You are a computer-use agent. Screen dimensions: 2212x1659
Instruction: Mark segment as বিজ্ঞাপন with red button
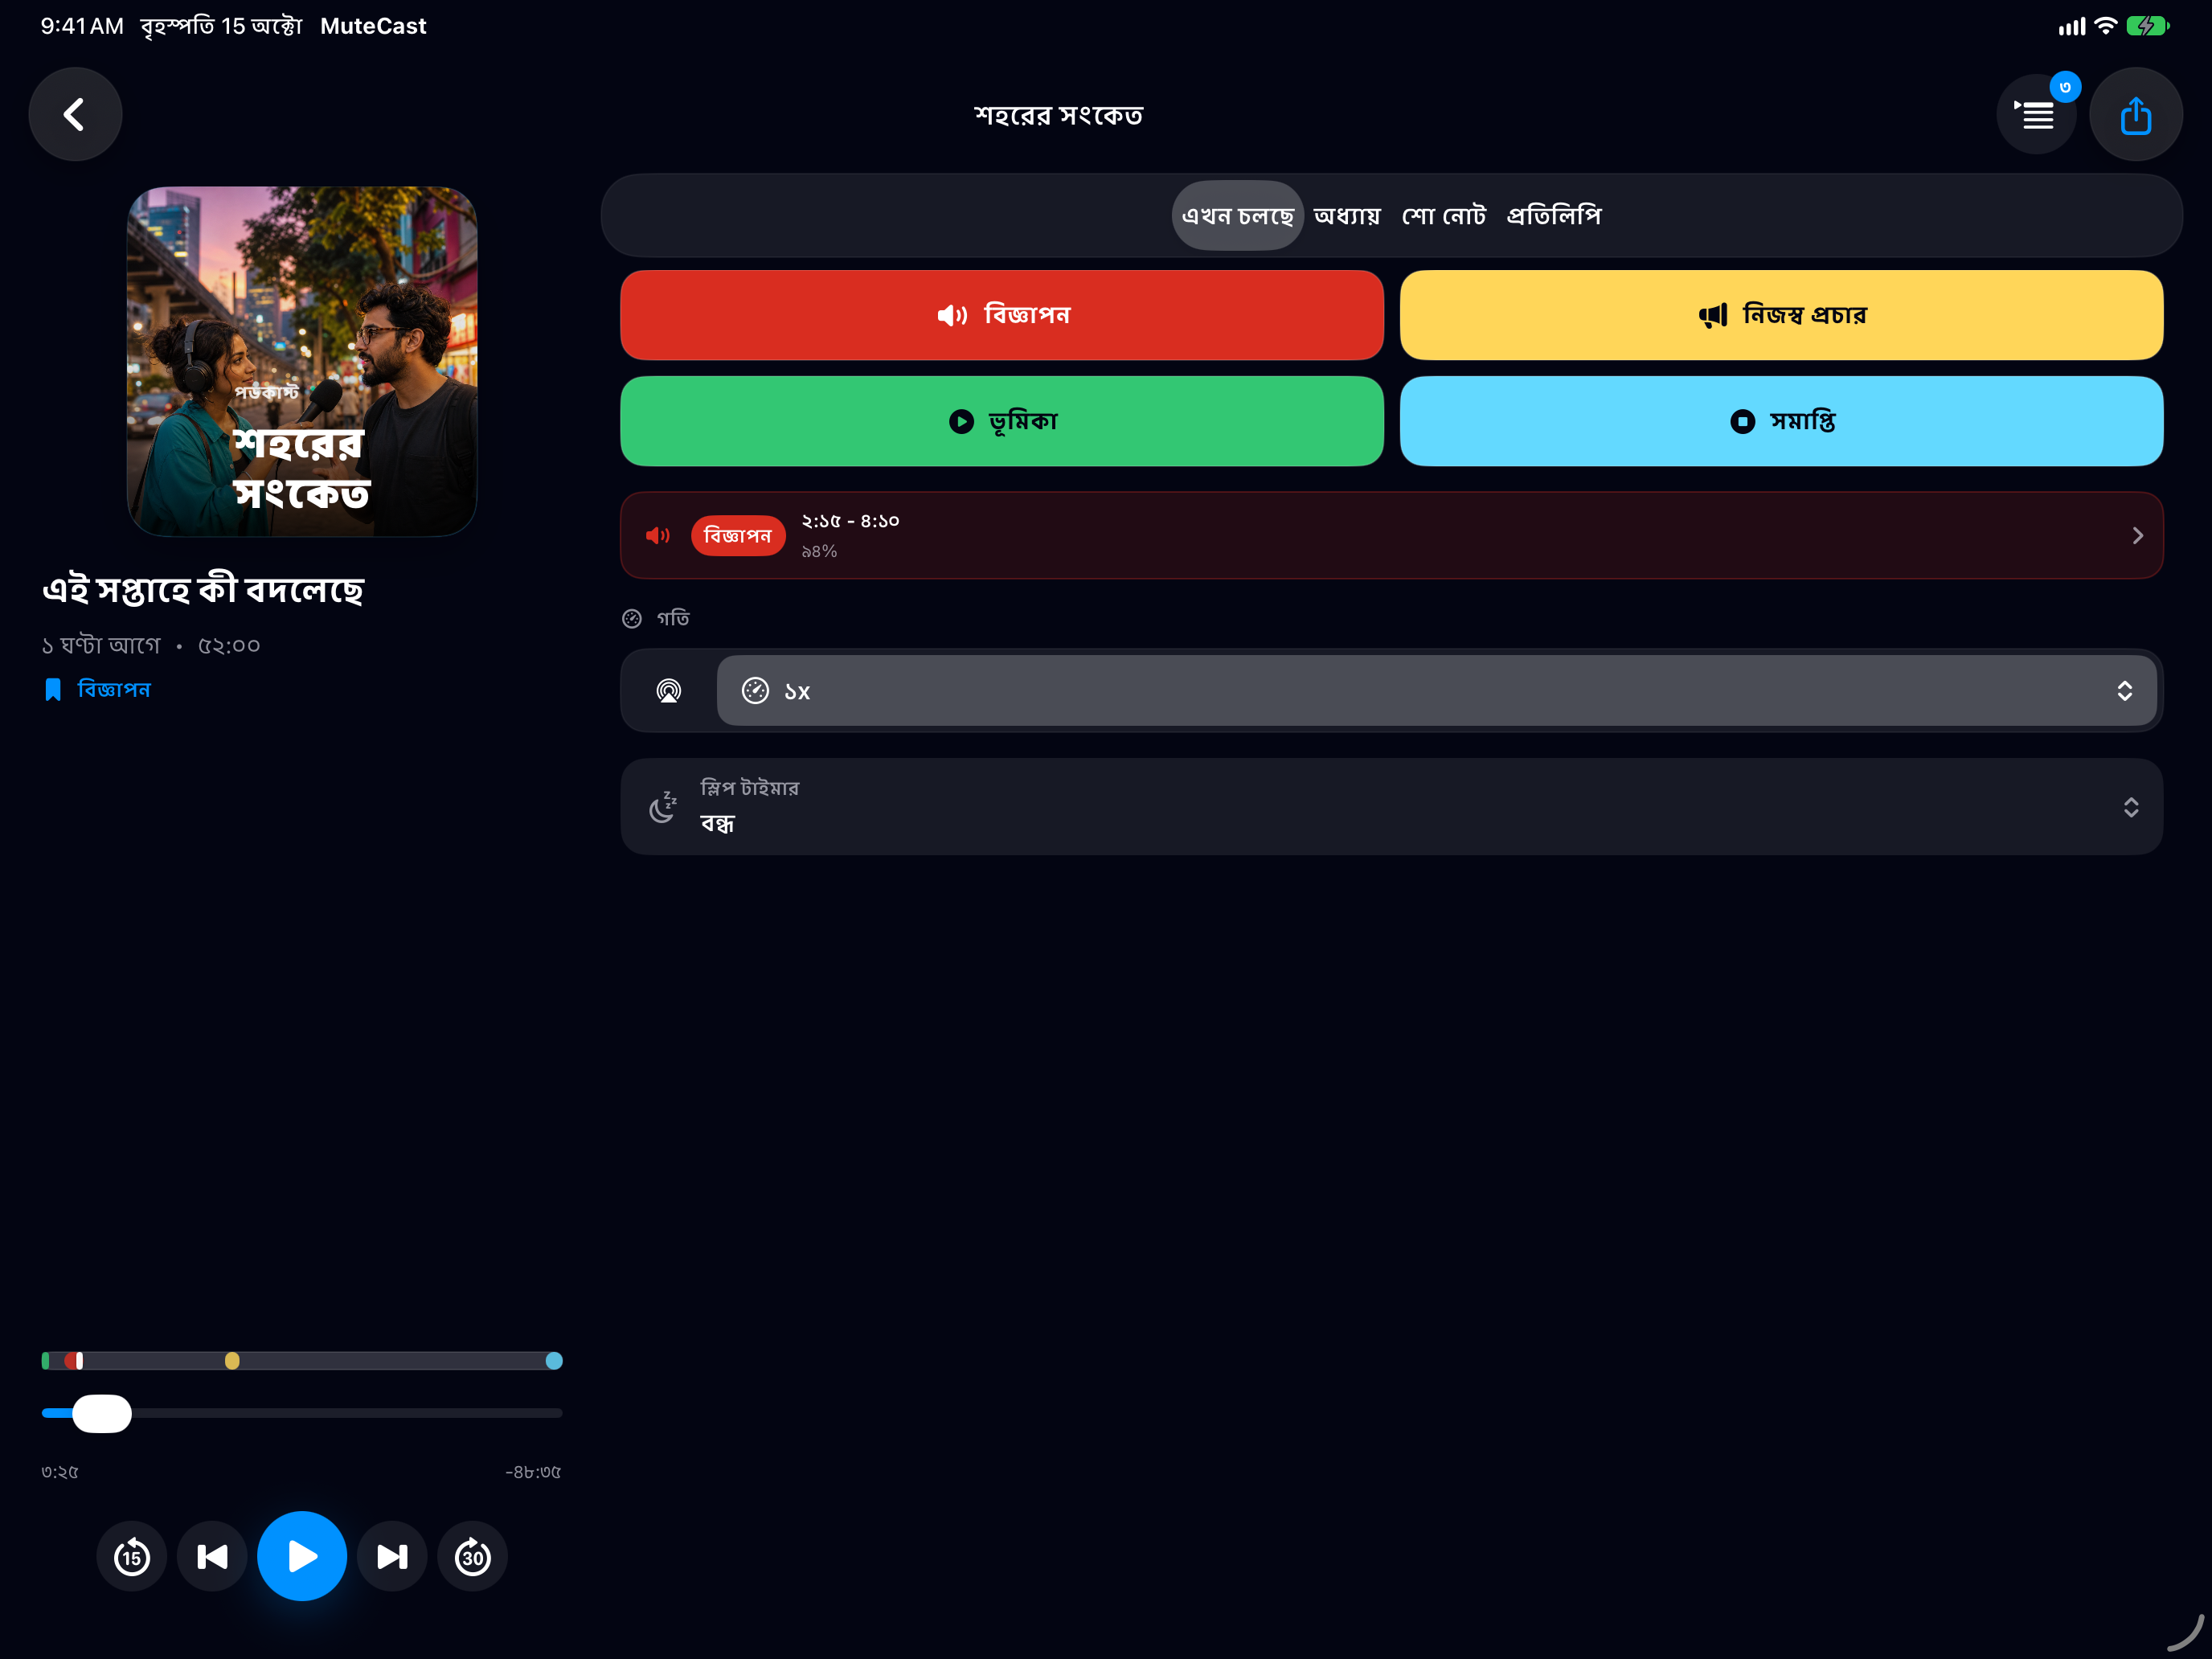click(1001, 315)
